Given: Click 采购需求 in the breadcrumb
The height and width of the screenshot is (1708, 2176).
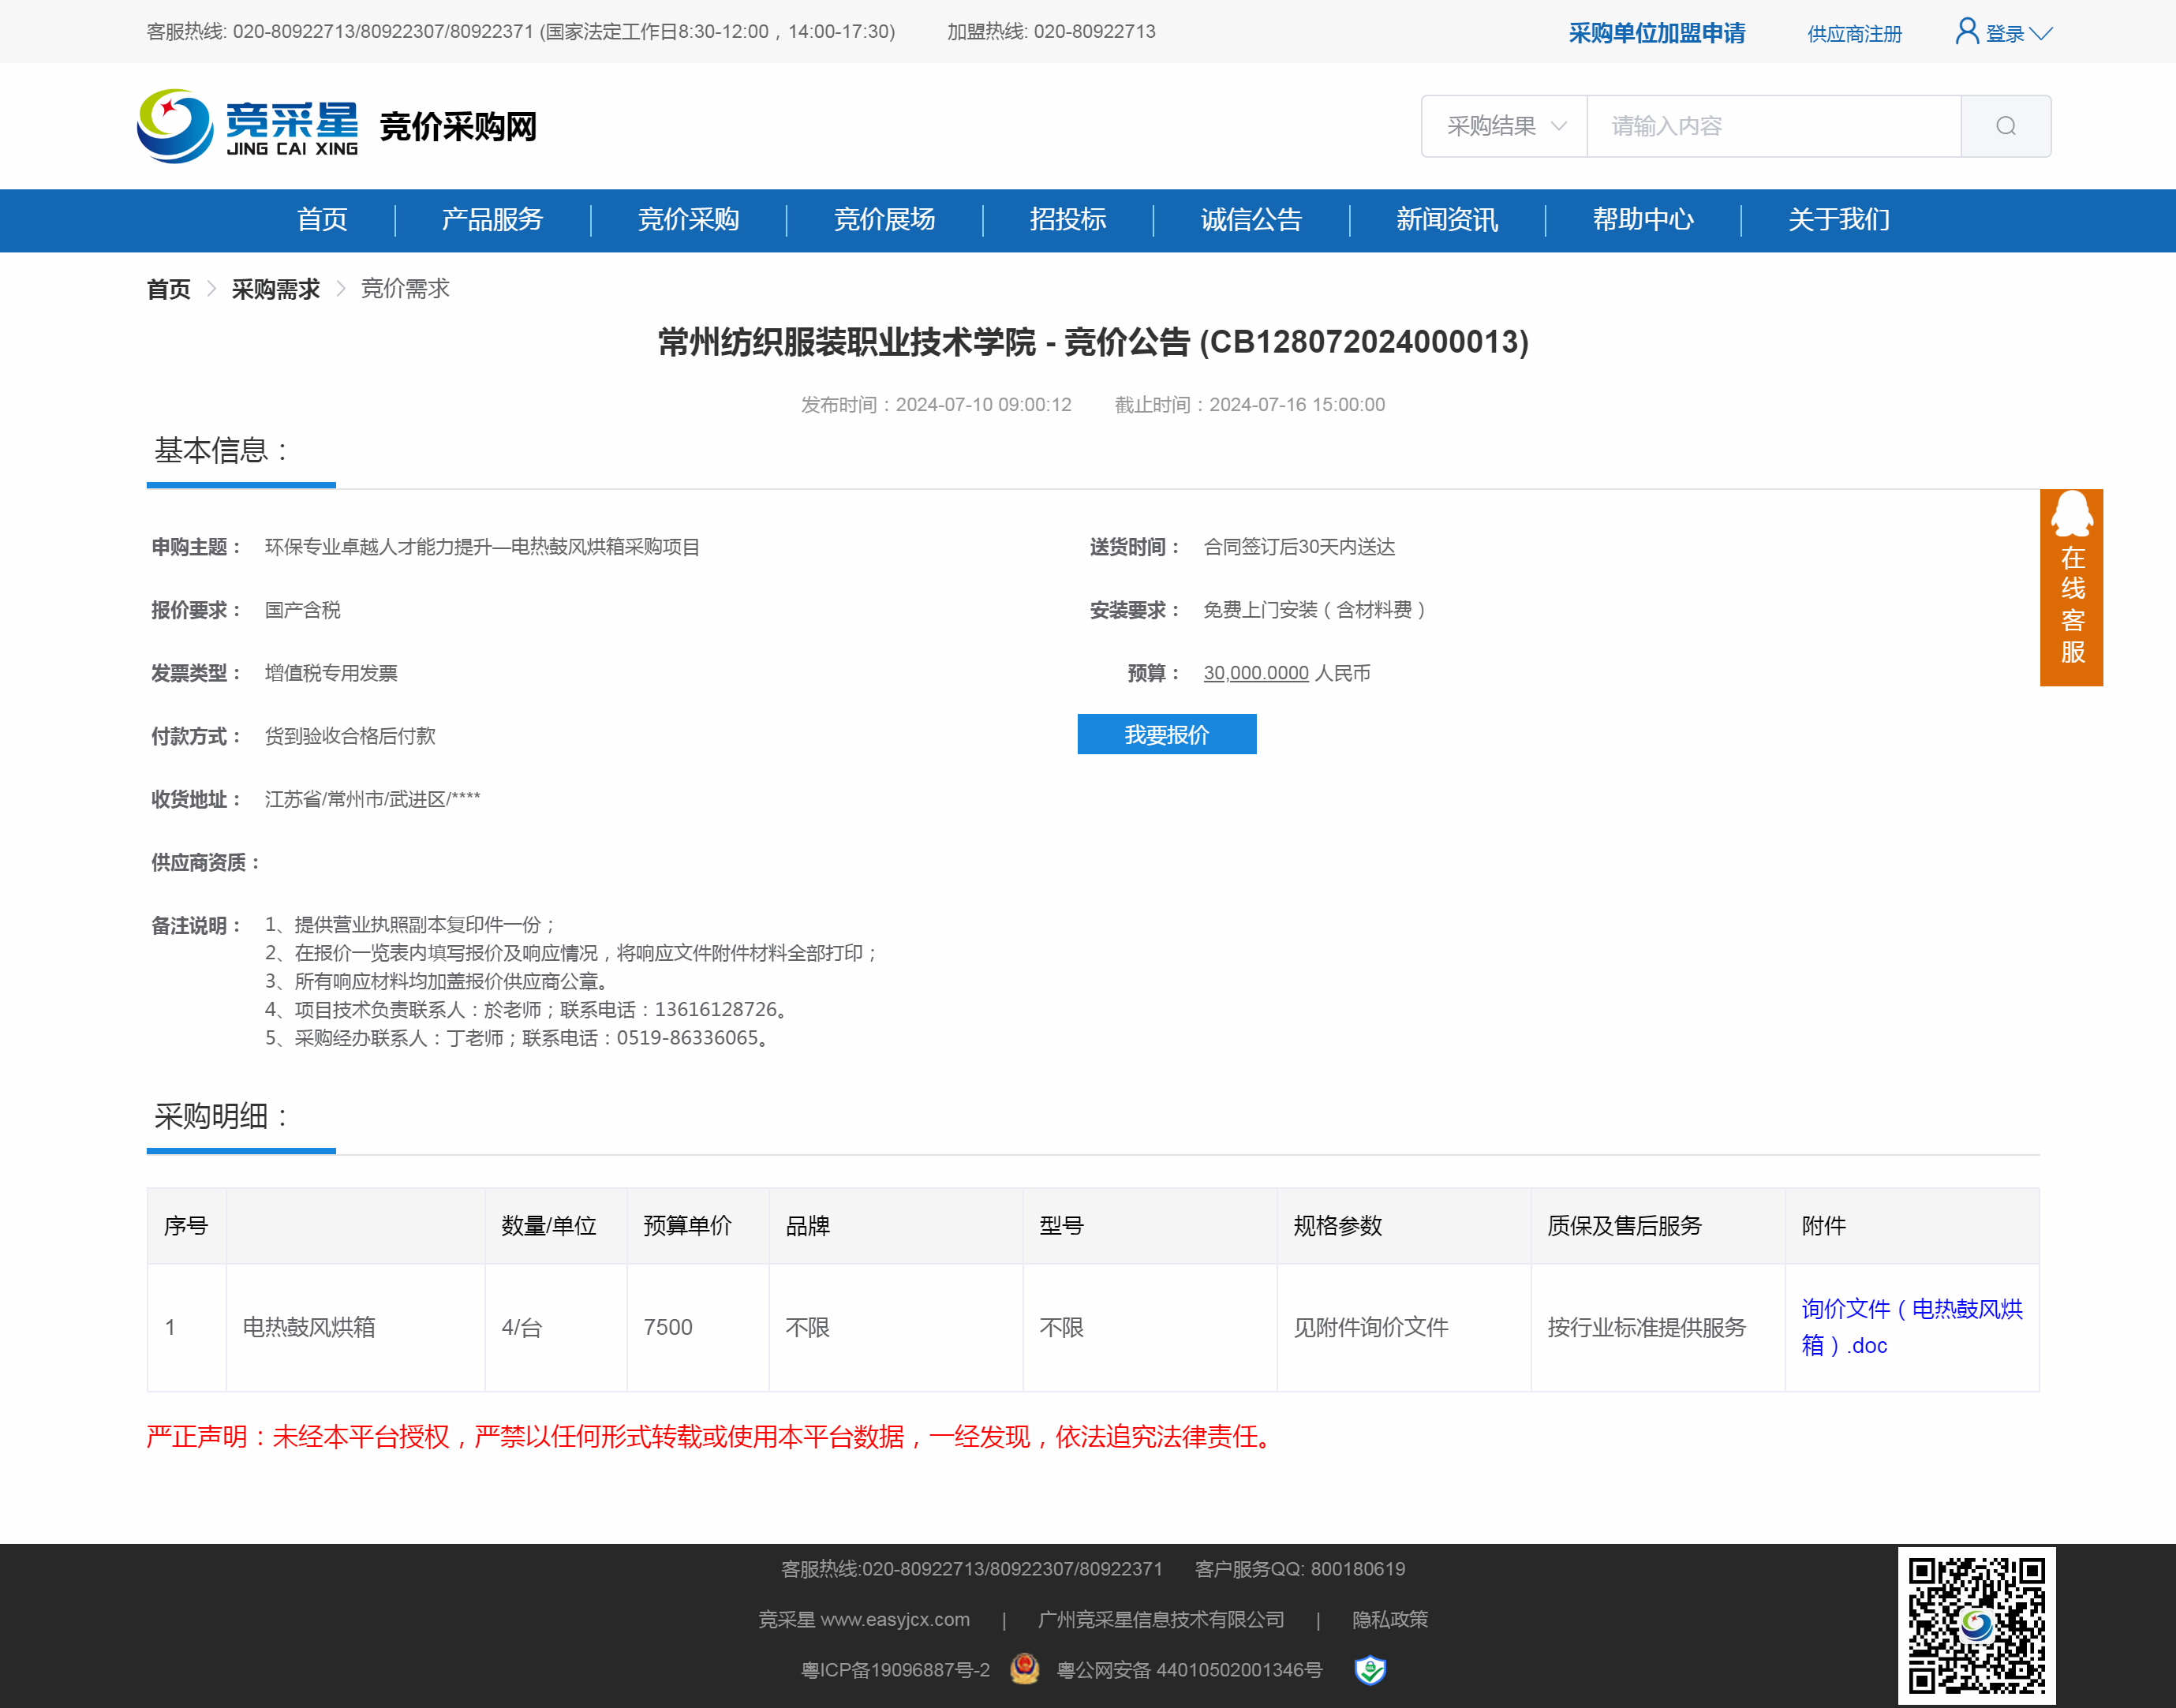Looking at the screenshot, I should (275, 289).
